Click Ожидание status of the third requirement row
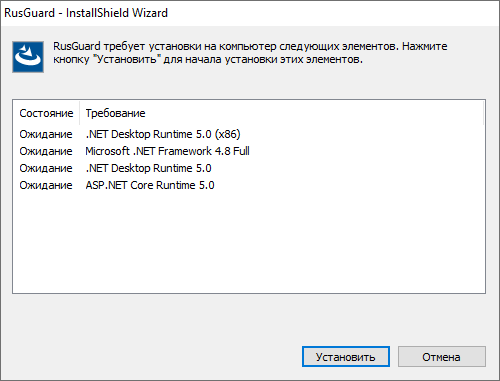 [46, 168]
